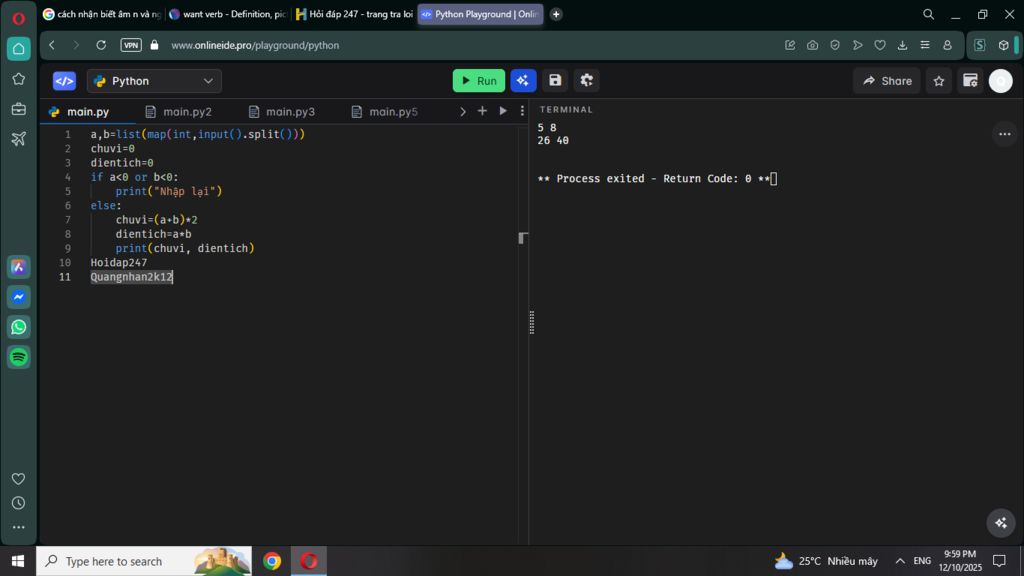Click code line 'print(chuvi, dientich)'
1024x576 pixels.
pyautogui.click(x=185, y=248)
